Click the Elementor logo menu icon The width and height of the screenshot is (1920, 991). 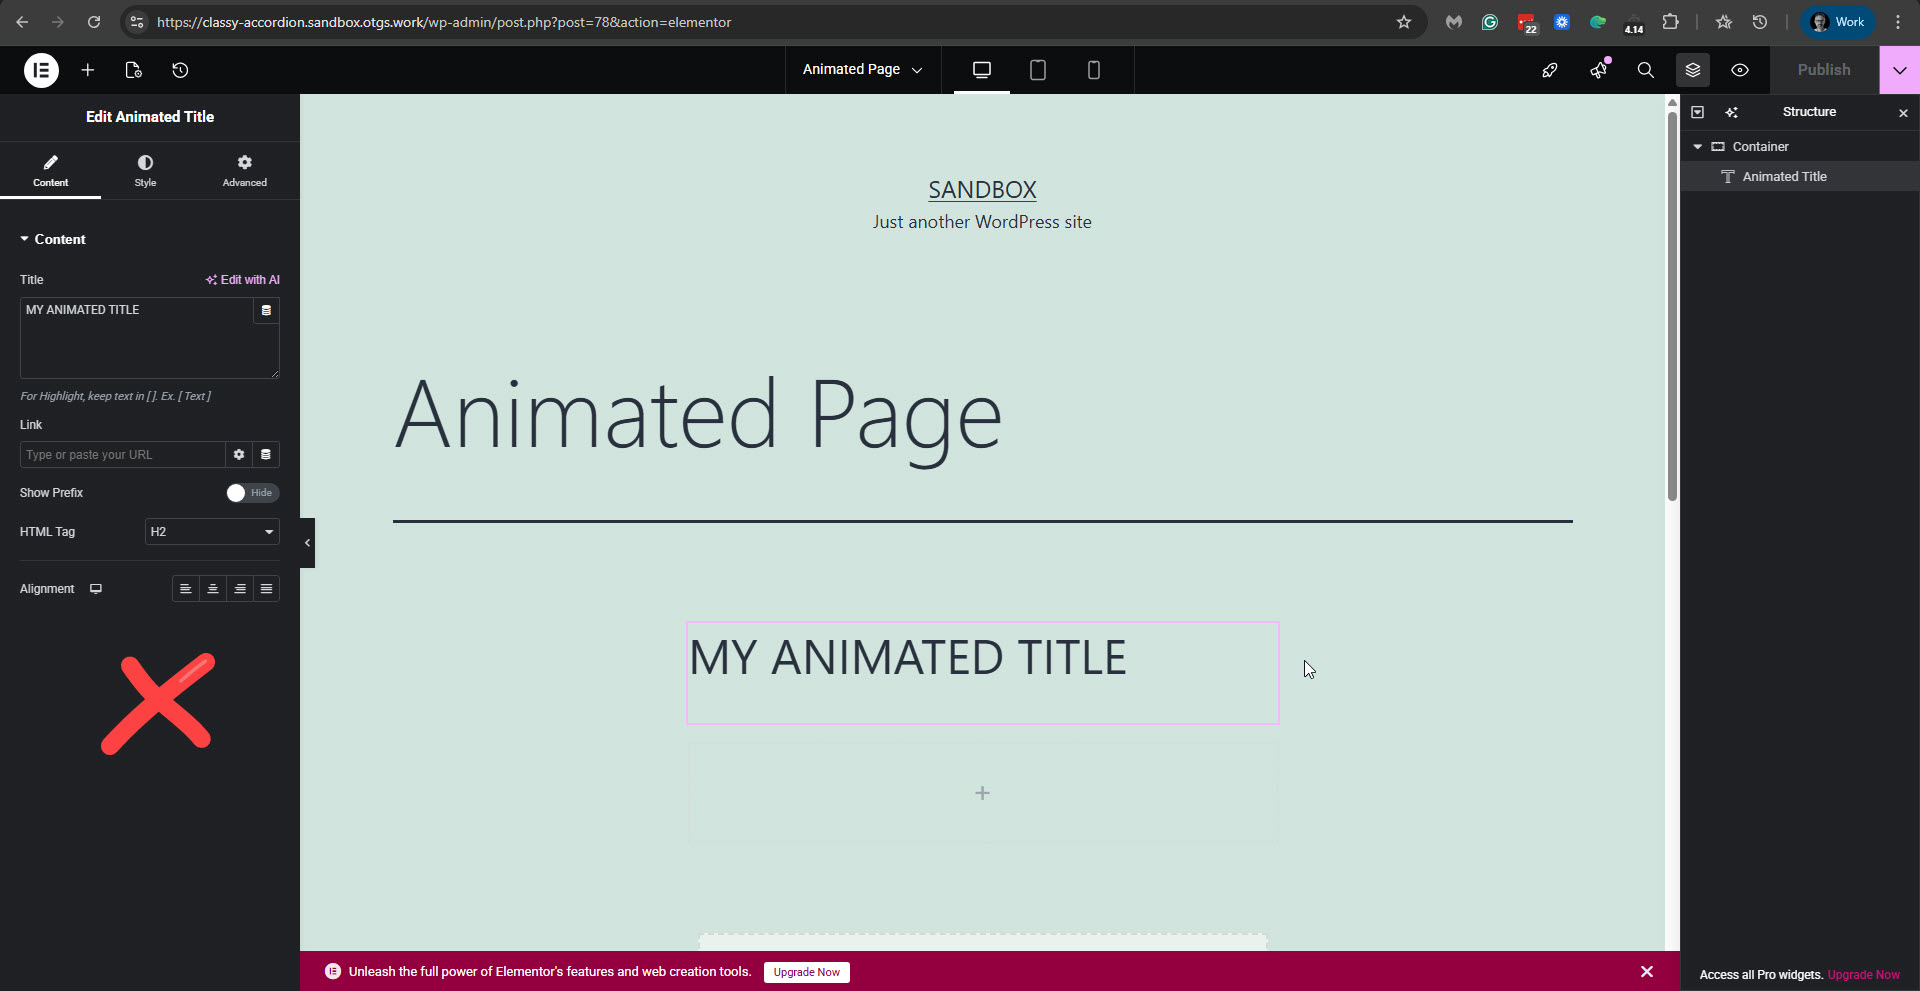point(41,70)
